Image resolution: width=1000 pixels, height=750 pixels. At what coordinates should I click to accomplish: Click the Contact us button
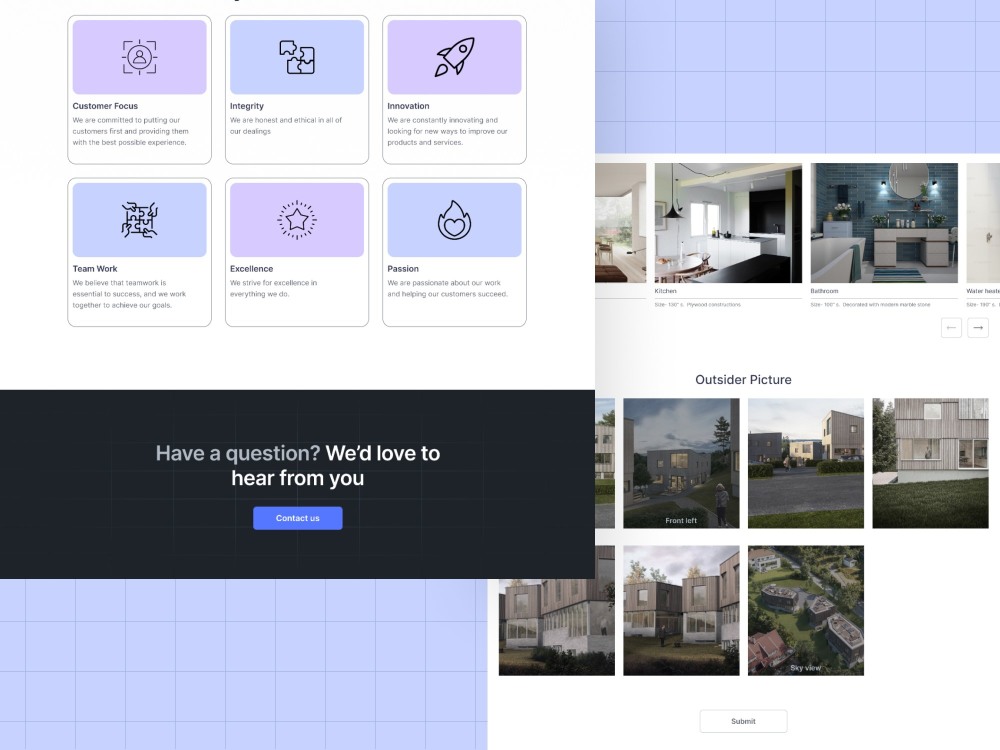coord(298,518)
